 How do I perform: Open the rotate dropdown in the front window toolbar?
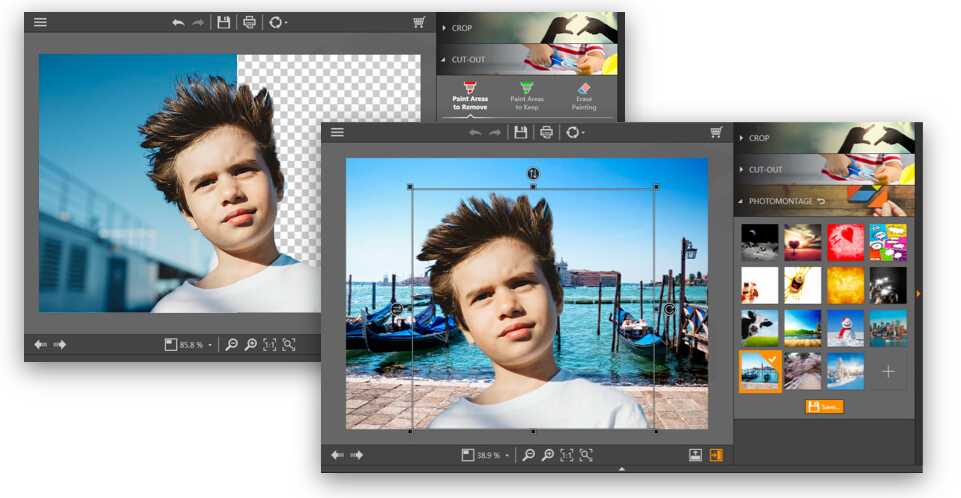click(574, 132)
